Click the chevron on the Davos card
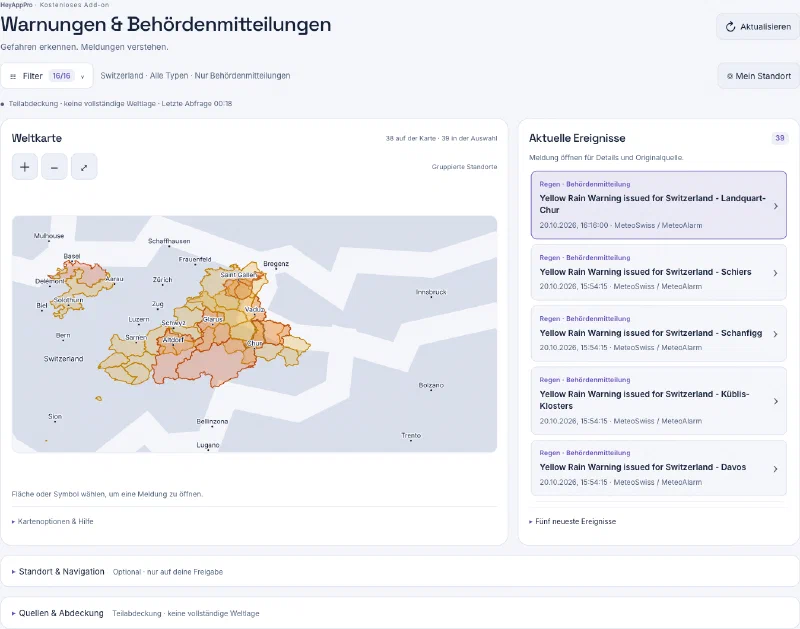800x629 pixels. coord(776,469)
